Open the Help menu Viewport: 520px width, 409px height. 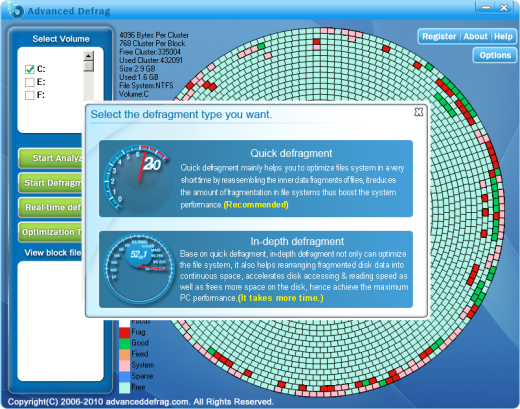point(503,36)
